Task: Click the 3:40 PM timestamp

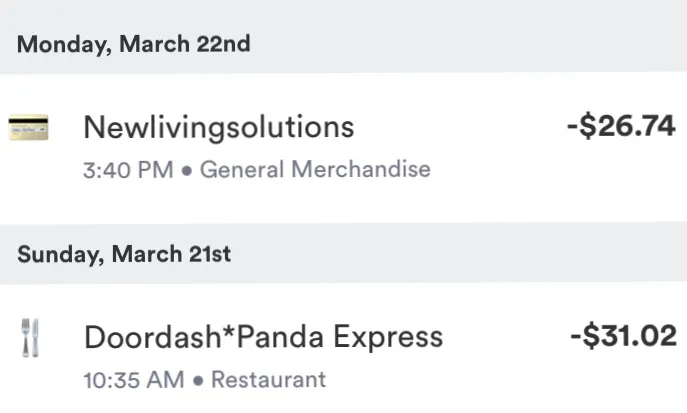Action: click(128, 170)
